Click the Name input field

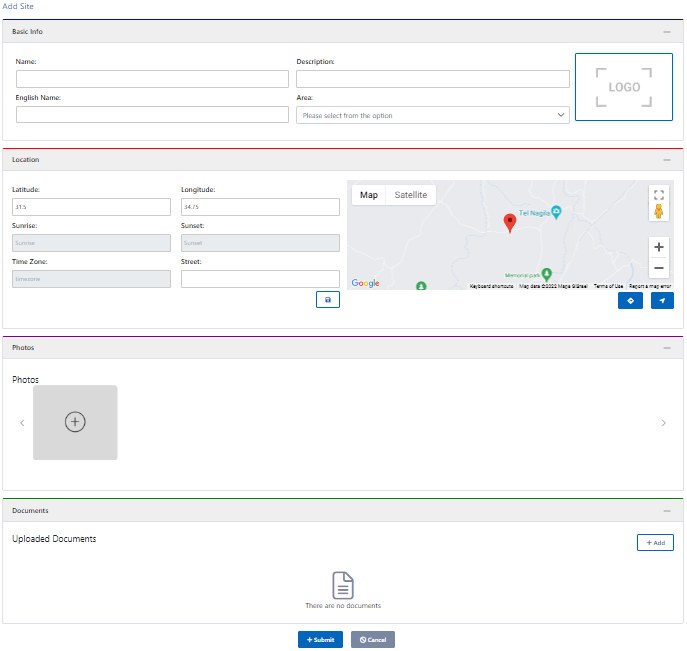click(152, 79)
